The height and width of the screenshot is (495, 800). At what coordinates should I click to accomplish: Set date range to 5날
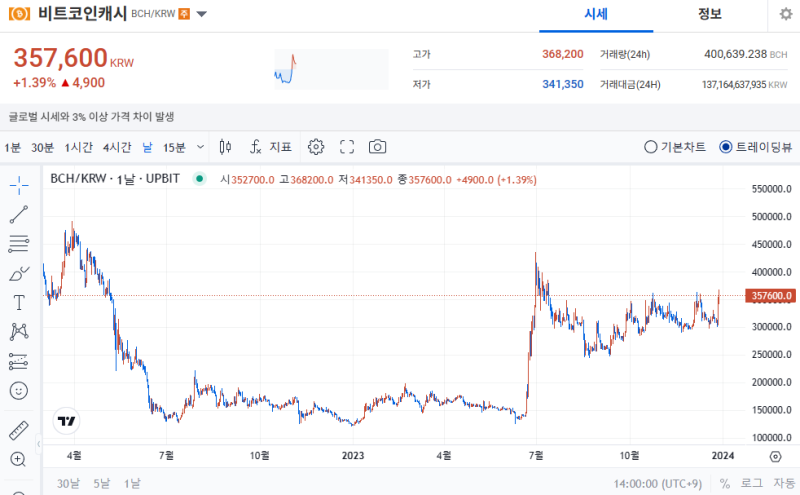102,483
